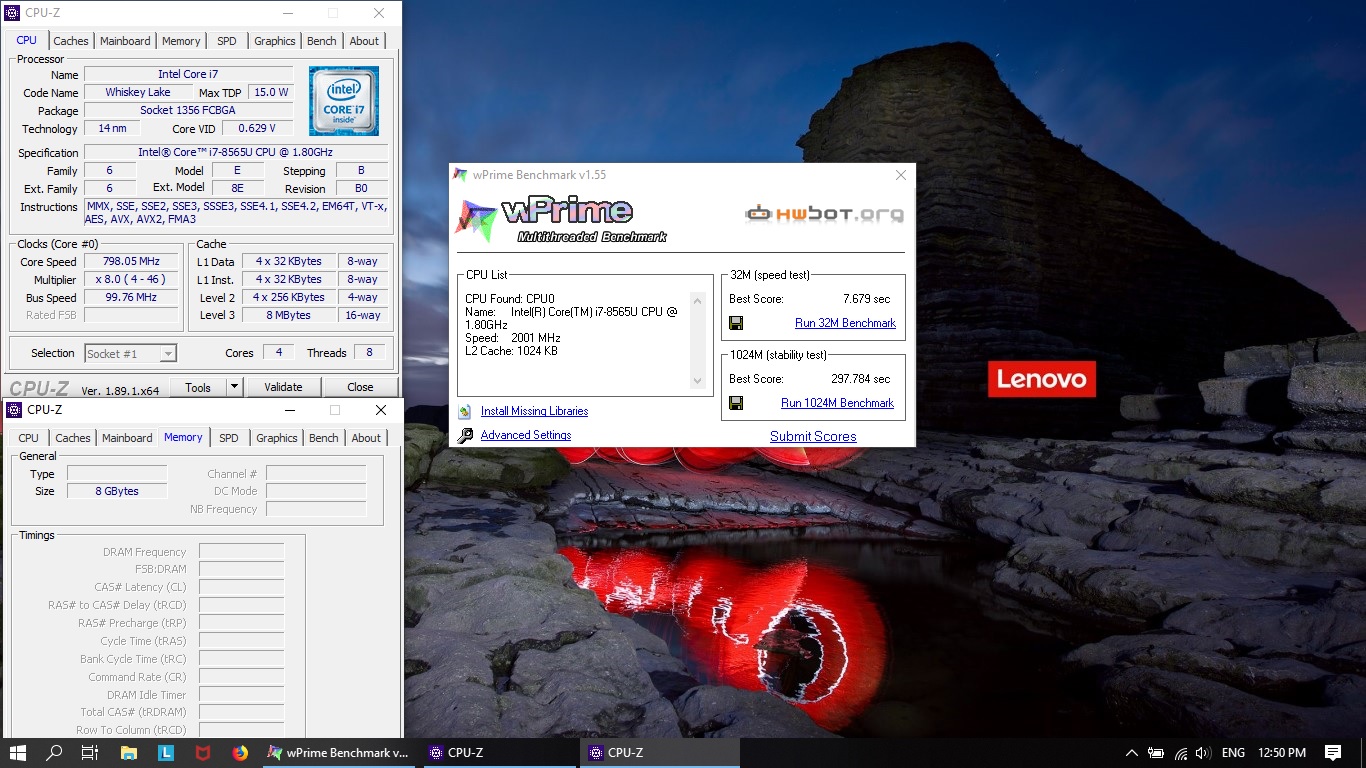Open About tab in top CPU-Z window
The image size is (1366, 768).
tap(364, 41)
